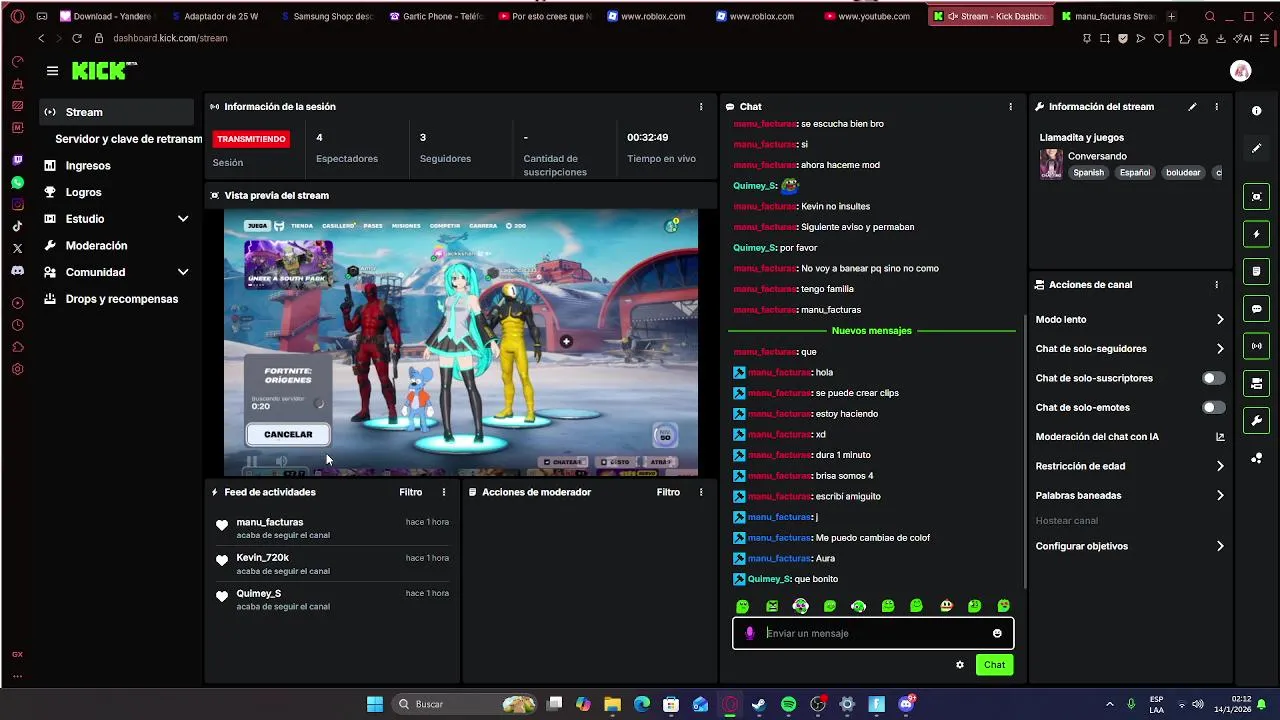Open the settings gear in the Opera sidebar

pos(17,369)
